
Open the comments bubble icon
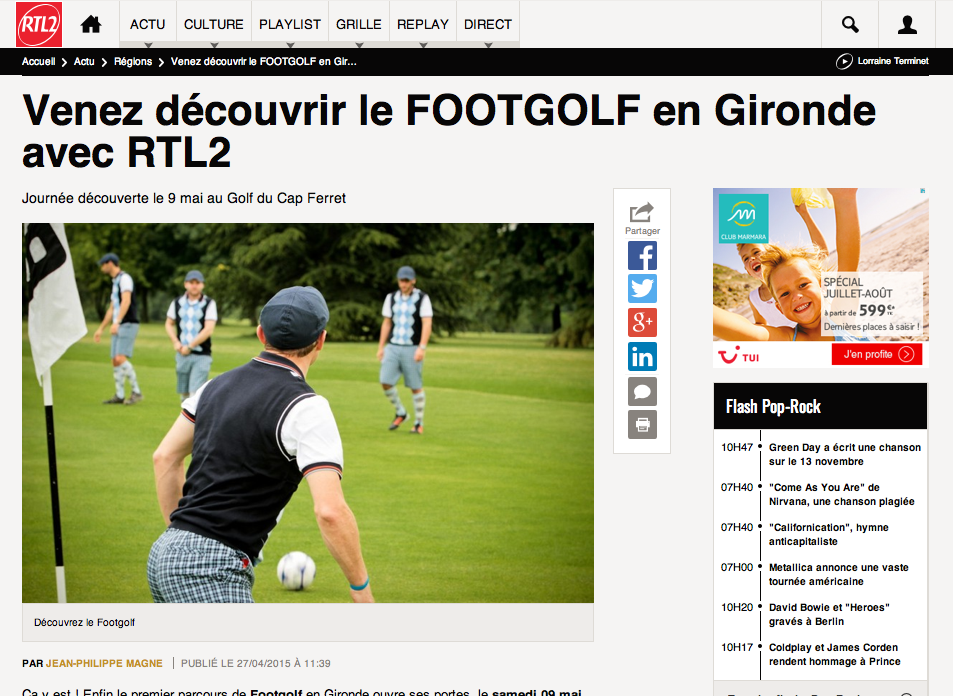click(x=642, y=391)
